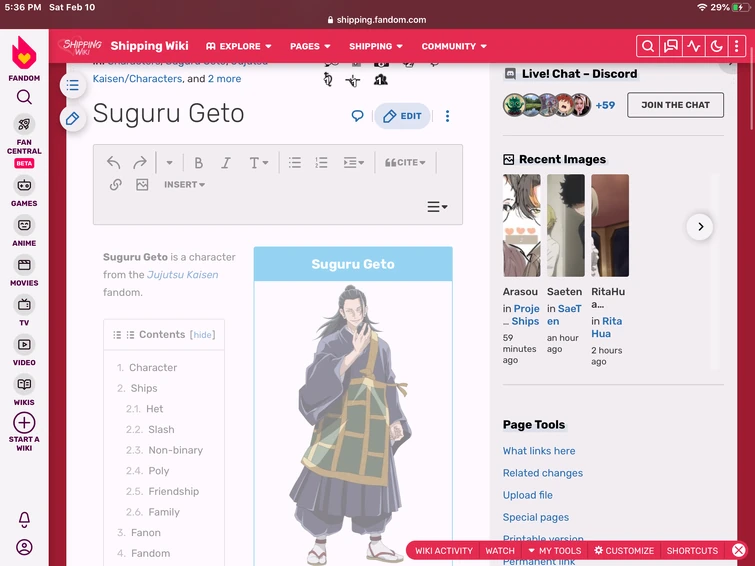755x566 pixels.
Task: Open the indentation dropdown
Action: (x=354, y=163)
